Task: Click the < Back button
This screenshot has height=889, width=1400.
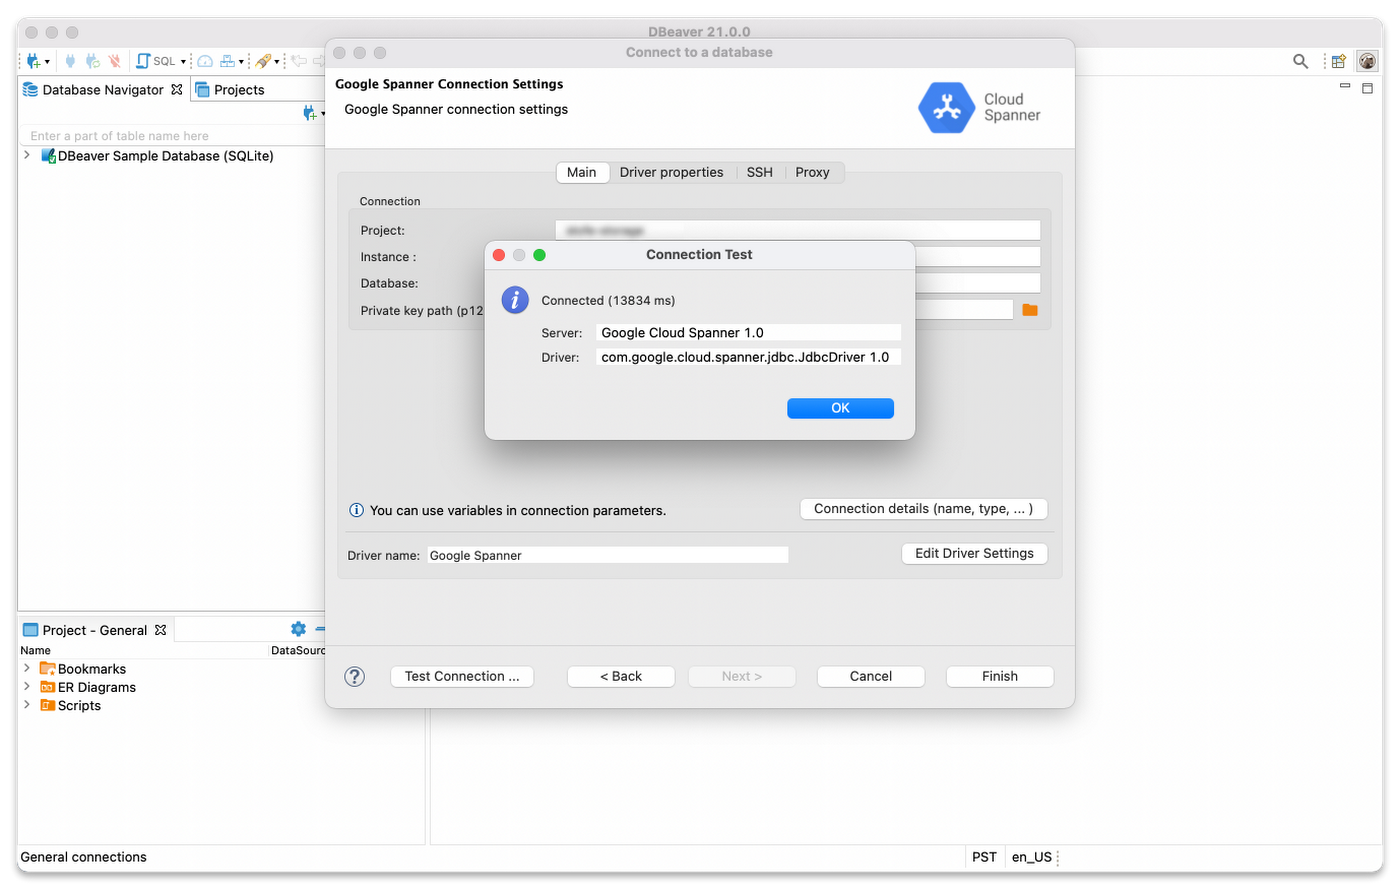Action: click(x=621, y=677)
